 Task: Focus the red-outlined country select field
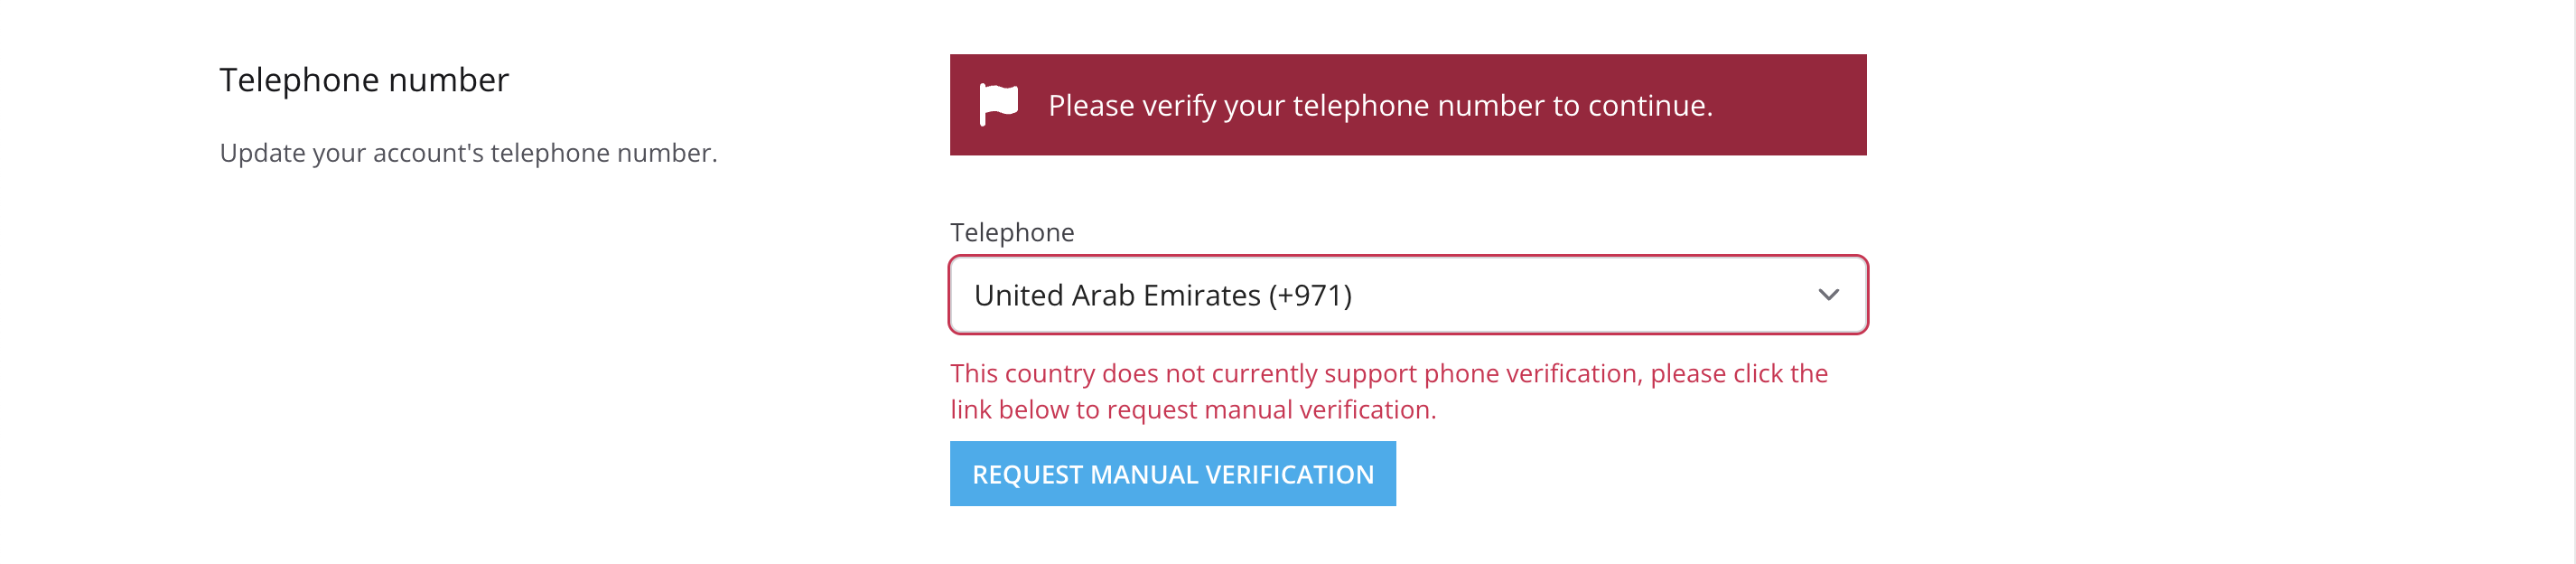tap(1408, 295)
